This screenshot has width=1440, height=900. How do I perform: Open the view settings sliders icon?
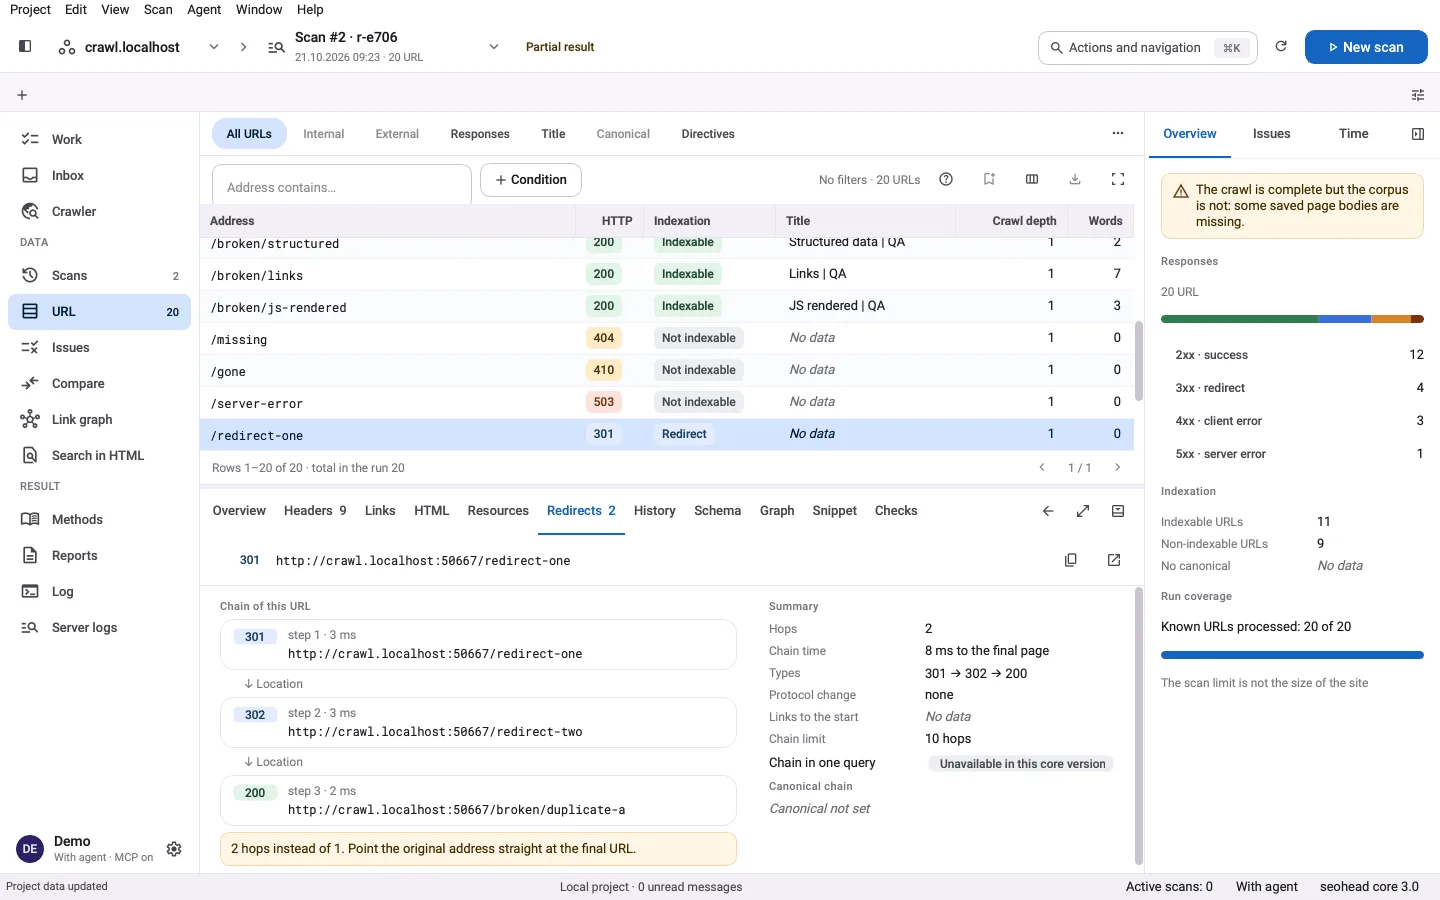(x=1418, y=95)
